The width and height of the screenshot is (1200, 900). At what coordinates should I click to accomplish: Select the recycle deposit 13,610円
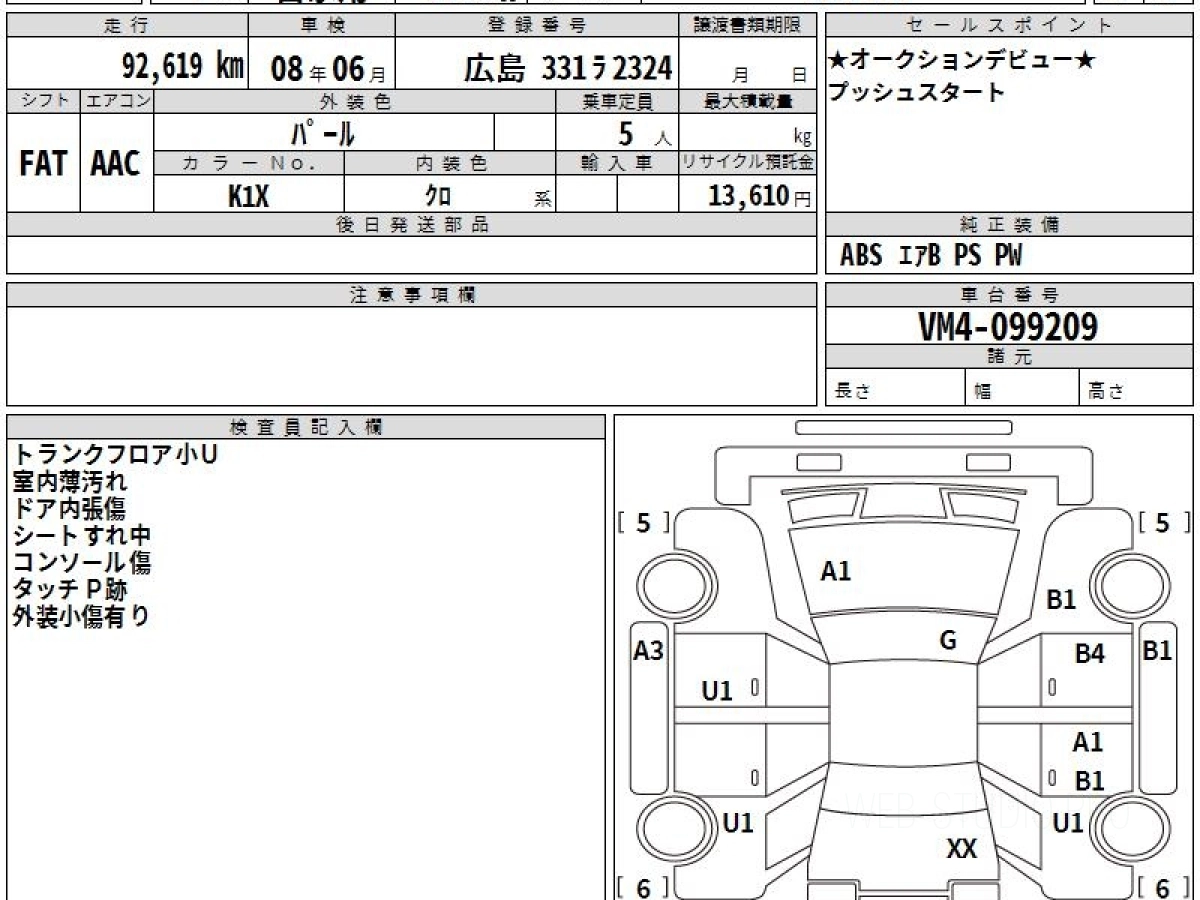pyautogui.click(x=759, y=195)
